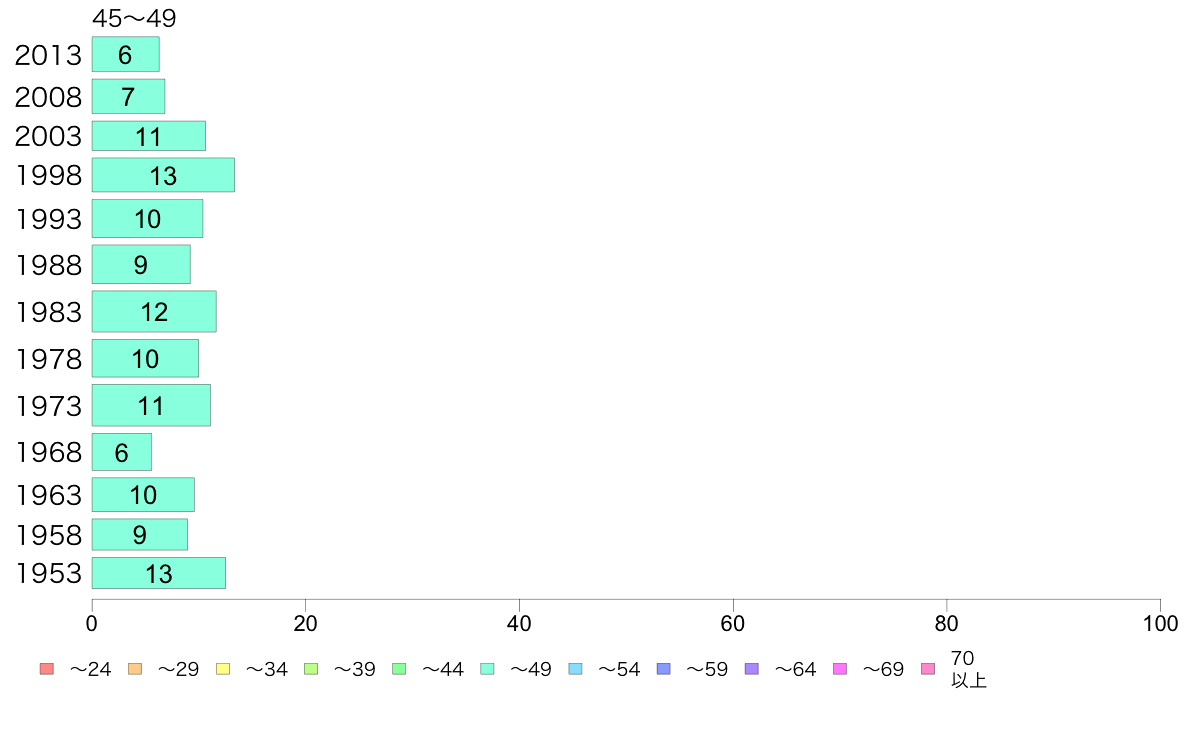Select the 1998 bar with value 13
This screenshot has height=736, width=1188.
click(164, 175)
